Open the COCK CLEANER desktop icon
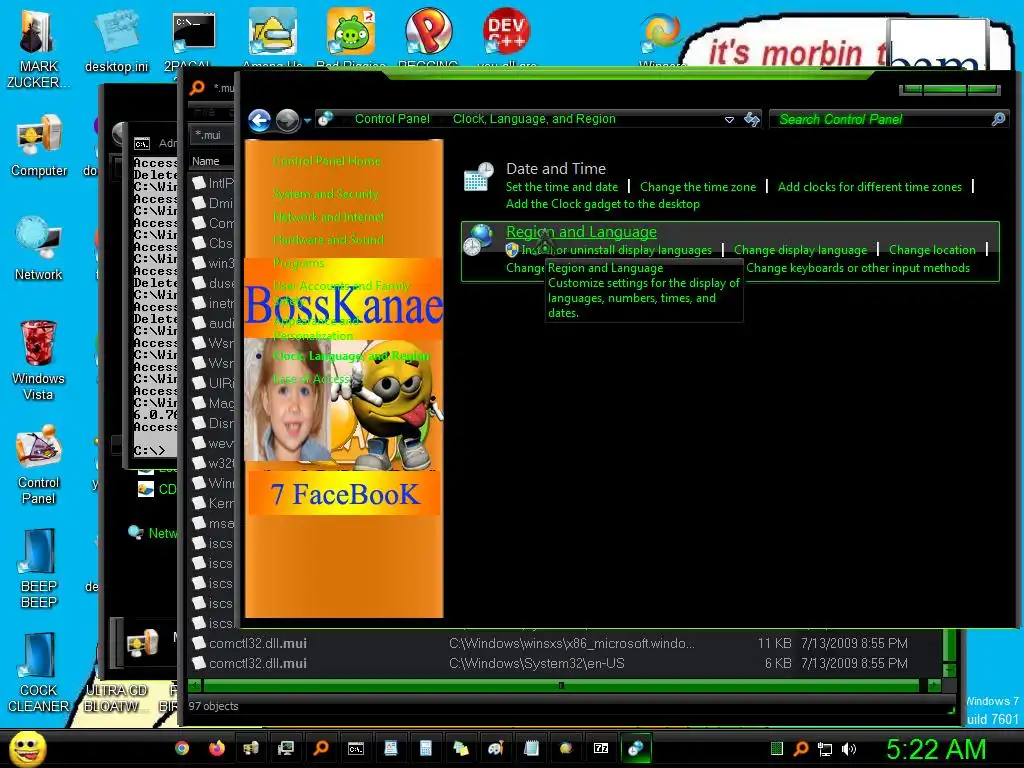1024x768 pixels. click(39, 673)
